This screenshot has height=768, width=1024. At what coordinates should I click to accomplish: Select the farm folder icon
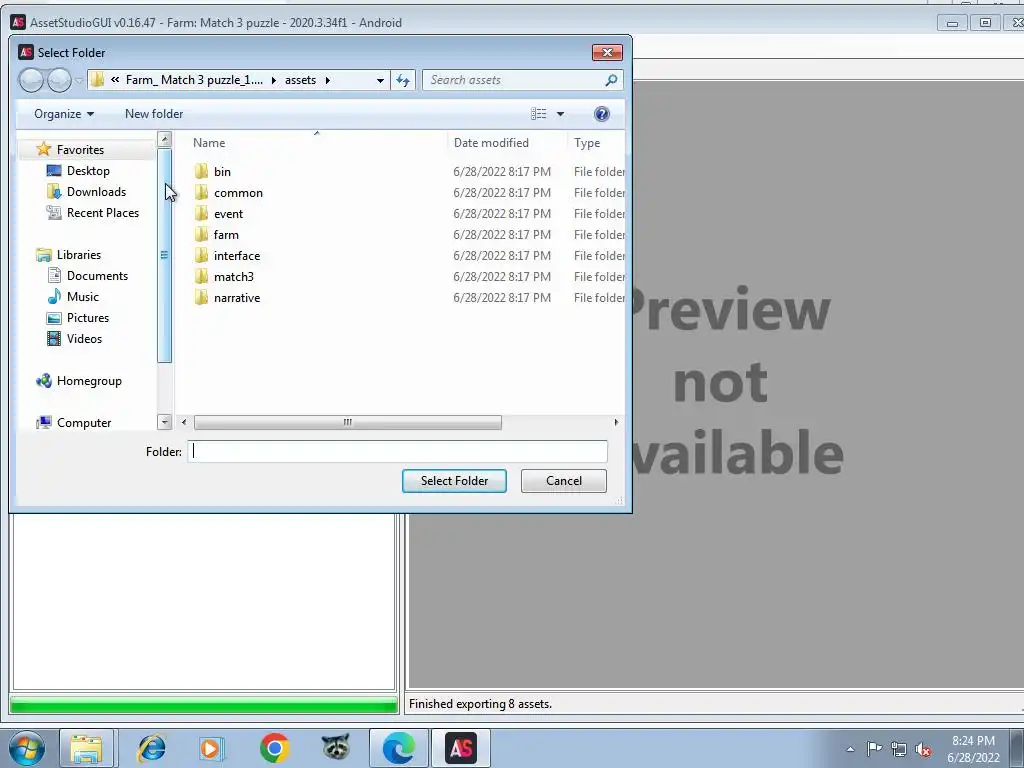201,234
